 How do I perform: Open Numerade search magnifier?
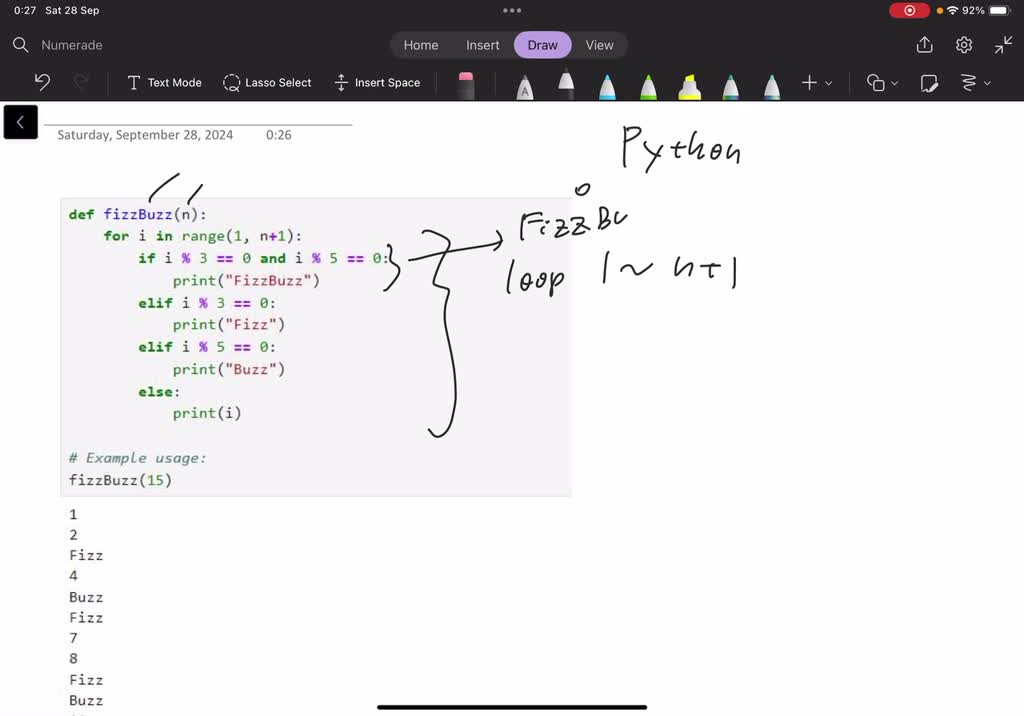pyautogui.click(x=20, y=45)
